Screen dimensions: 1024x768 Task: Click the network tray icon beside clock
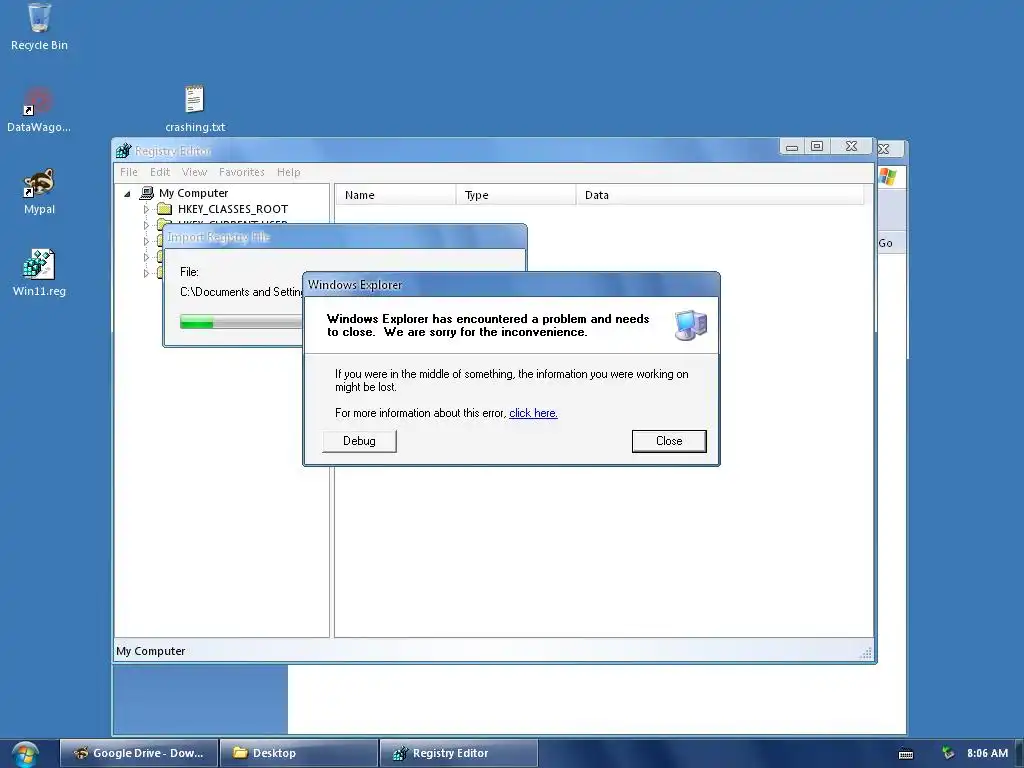coord(948,753)
